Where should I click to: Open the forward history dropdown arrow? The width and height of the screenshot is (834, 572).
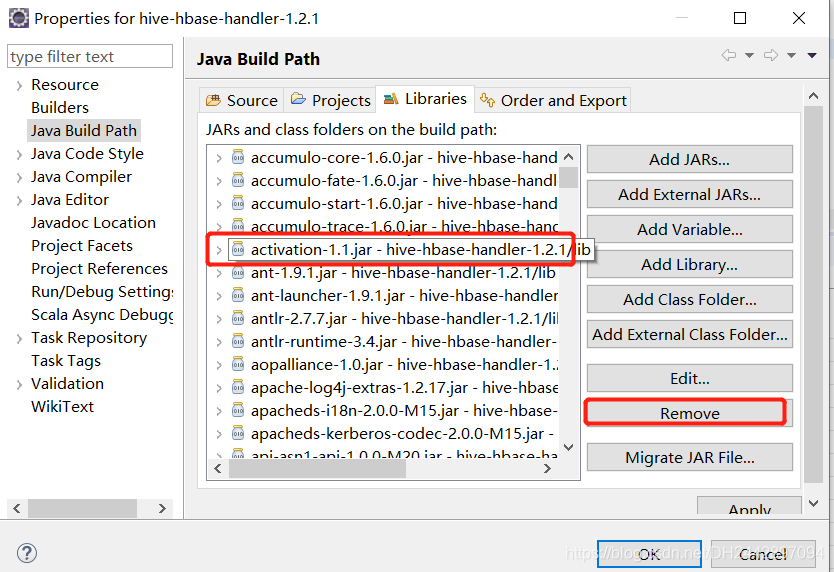click(791, 55)
